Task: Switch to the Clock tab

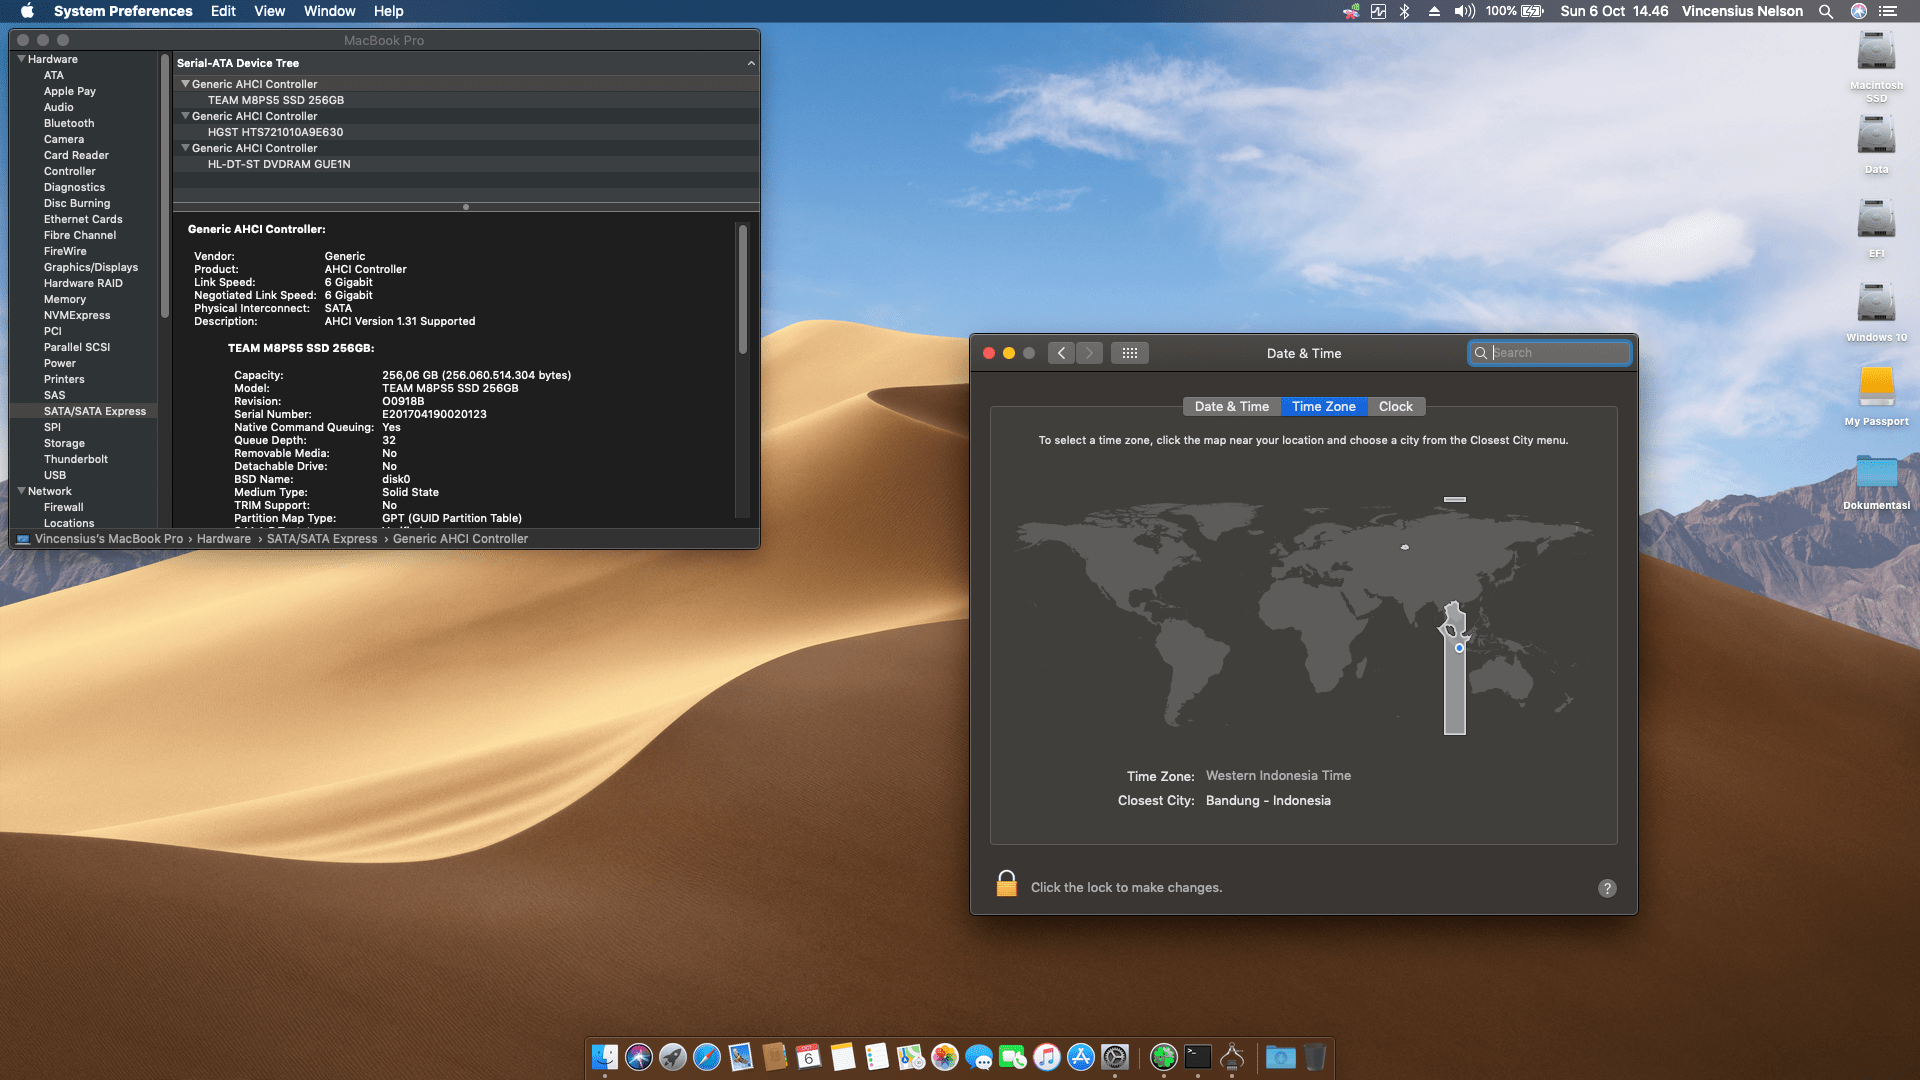Action: click(1395, 406)
